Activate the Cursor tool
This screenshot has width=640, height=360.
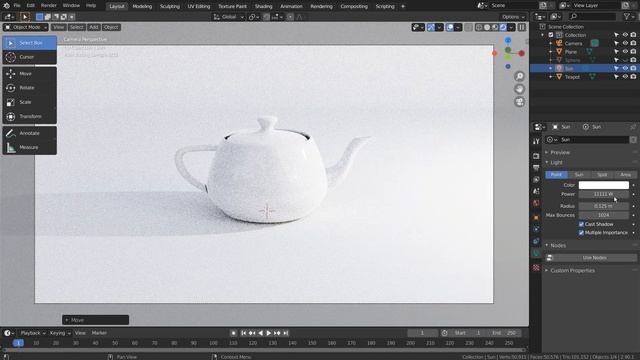tap(29, 57)
